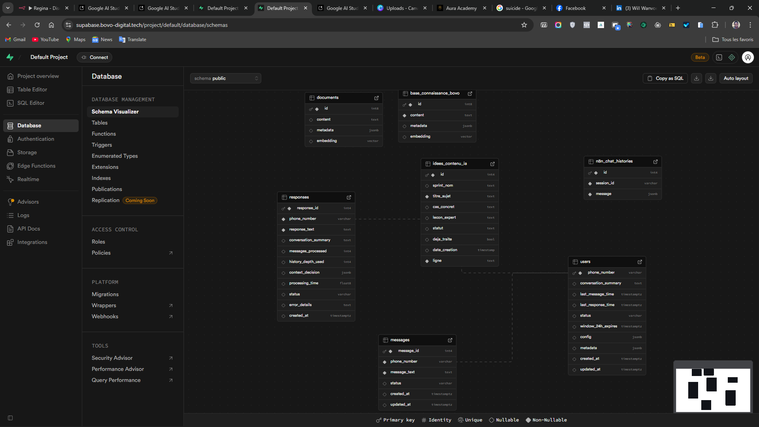Select Tables in Database Management menu
The height and width of the screenshot is (427, 759).
pyautogui.click(x=100, y=123)
